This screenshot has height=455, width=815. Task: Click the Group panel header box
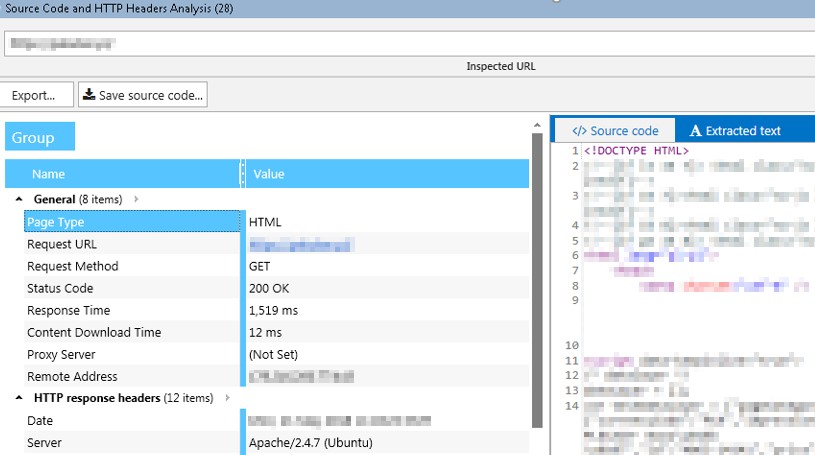[40, 137]
